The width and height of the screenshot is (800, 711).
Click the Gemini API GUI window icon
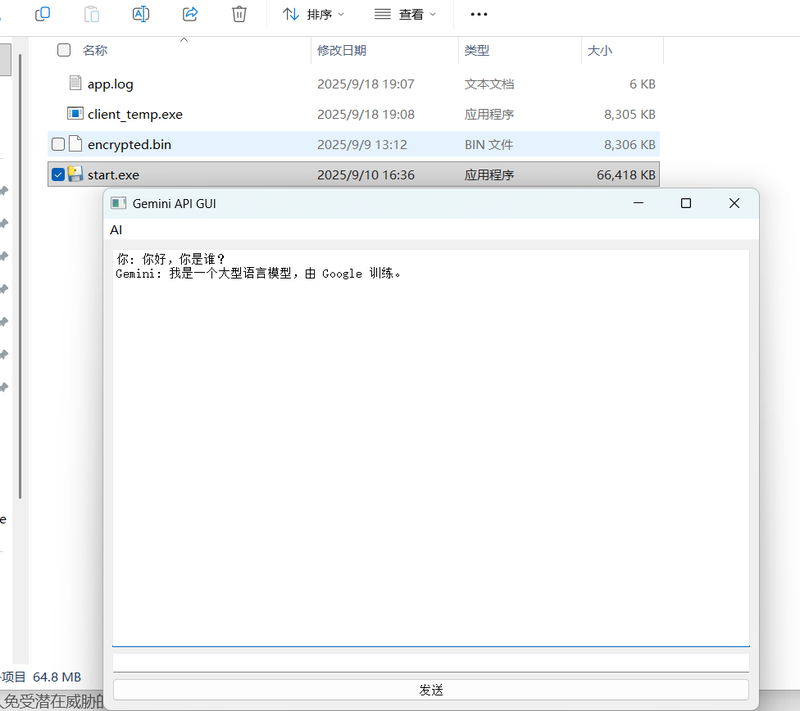coord(118,204)
